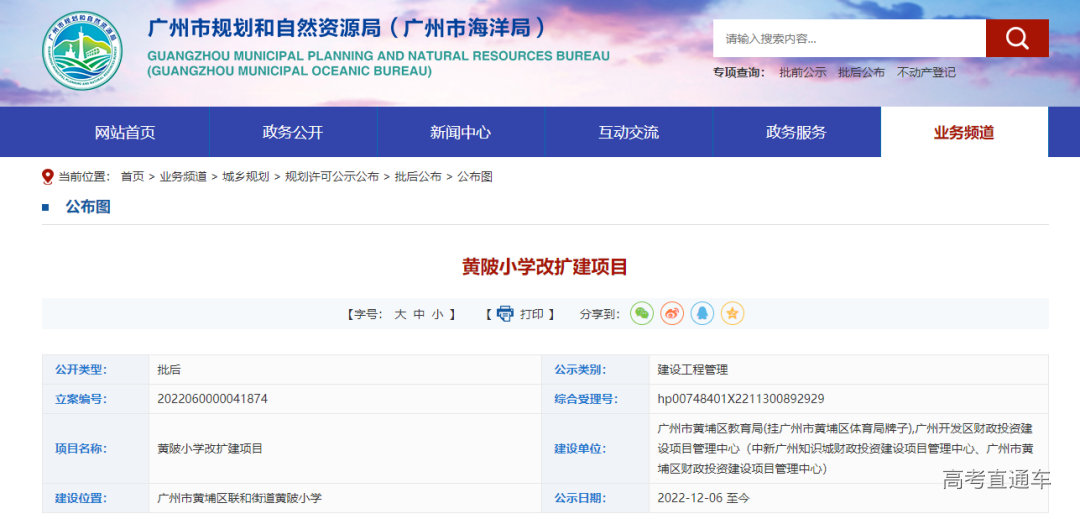Screen dimensions: 1080x519
Task: Switch to the 新闻中心 tab
Action: [460, 132]
